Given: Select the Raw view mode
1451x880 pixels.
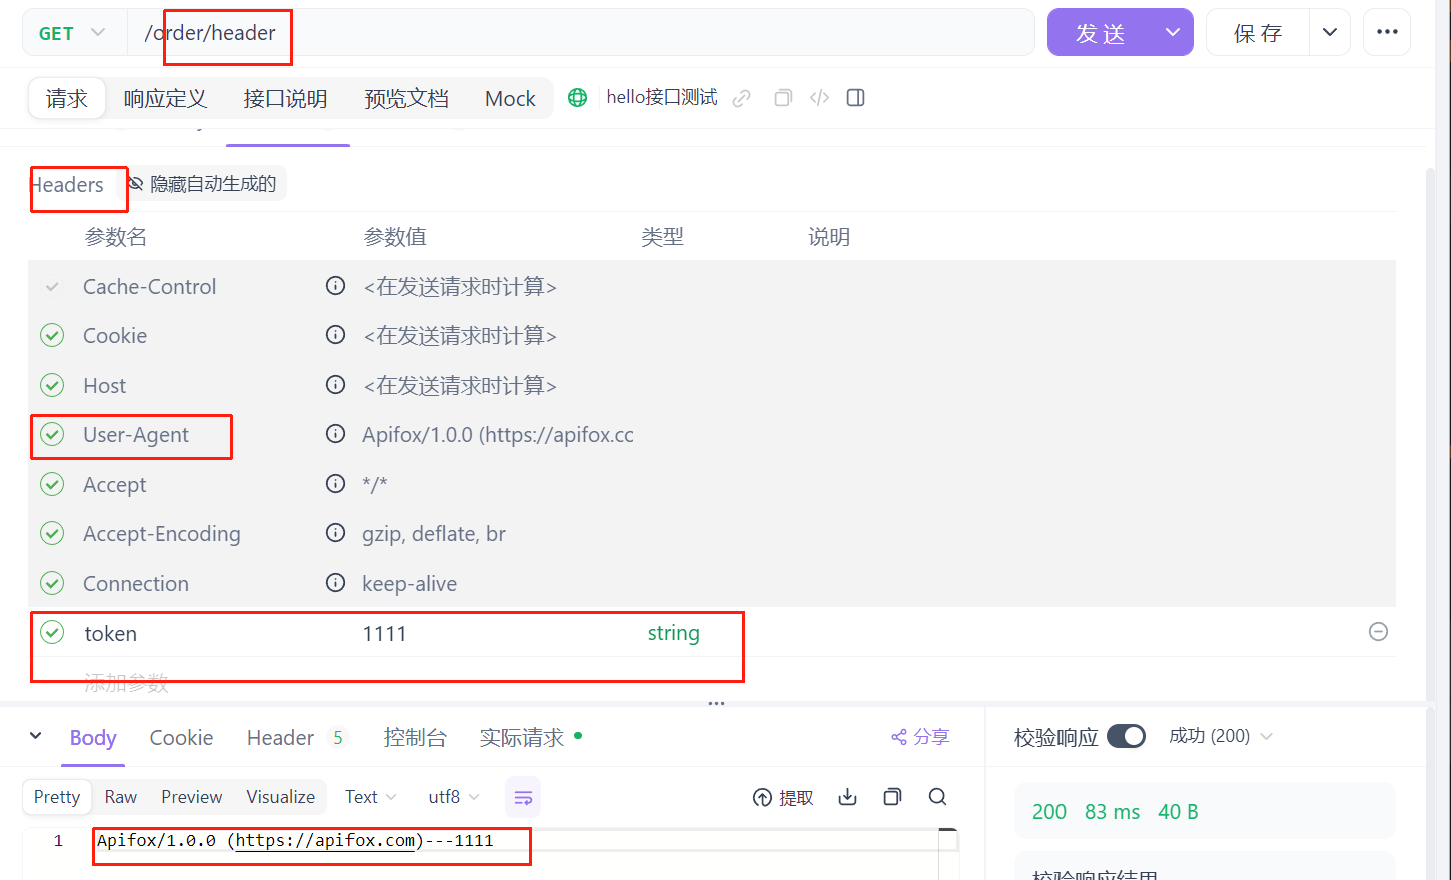Looking at the screenshot, I should coord(121,797).
